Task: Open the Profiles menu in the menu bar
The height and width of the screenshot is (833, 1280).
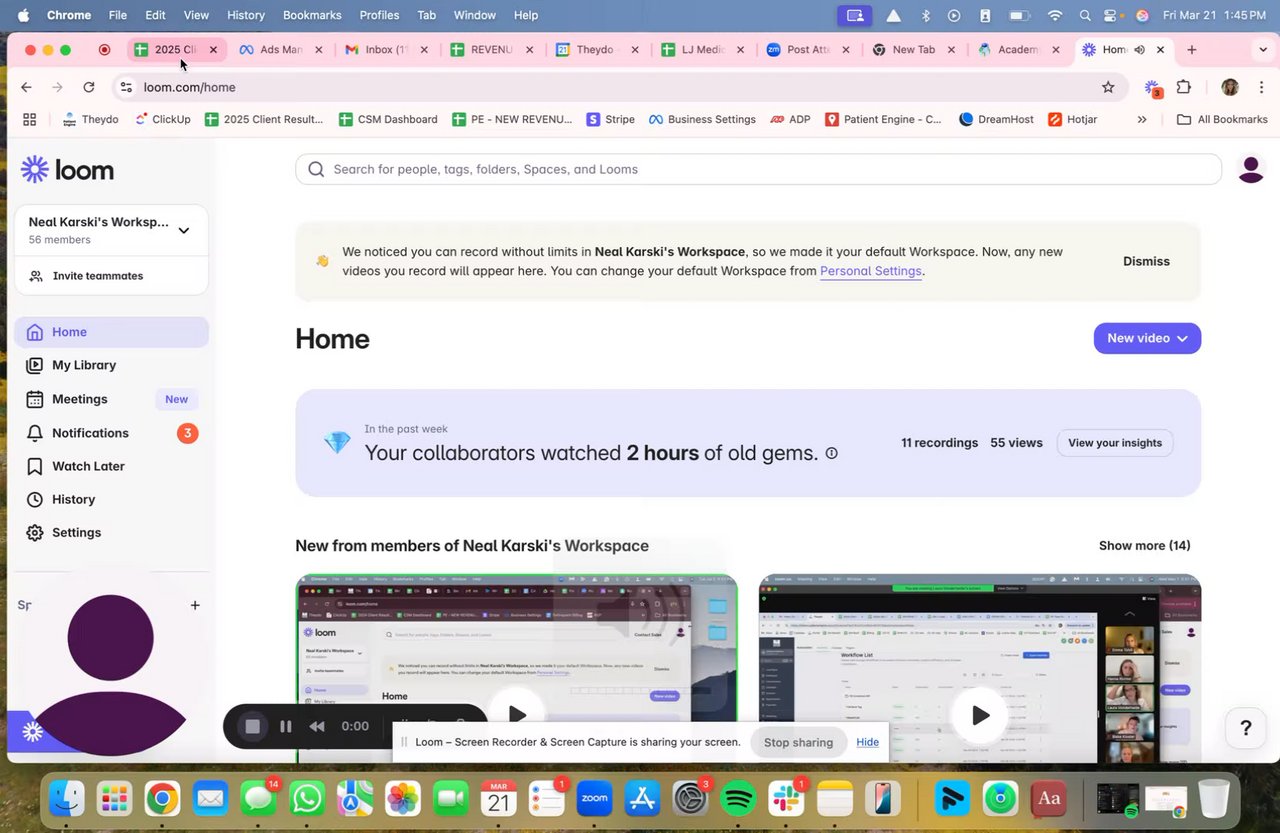Action: coord(379,15)
